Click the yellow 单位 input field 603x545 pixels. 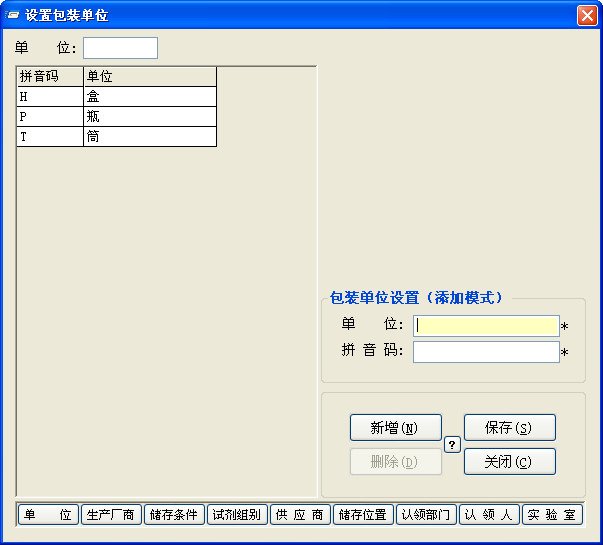pos(486,325)
